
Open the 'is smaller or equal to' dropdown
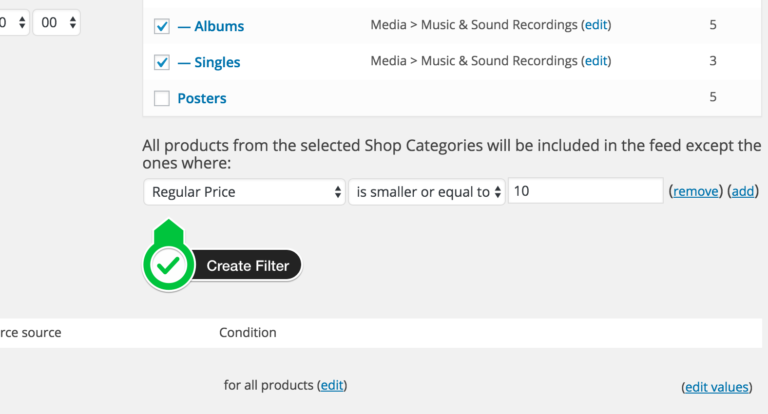tap(427, 192)
